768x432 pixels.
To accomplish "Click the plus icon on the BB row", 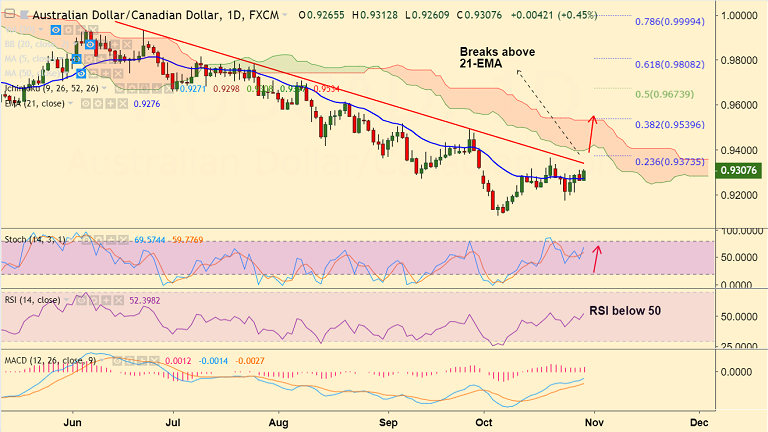I will (x=115, y=45).
